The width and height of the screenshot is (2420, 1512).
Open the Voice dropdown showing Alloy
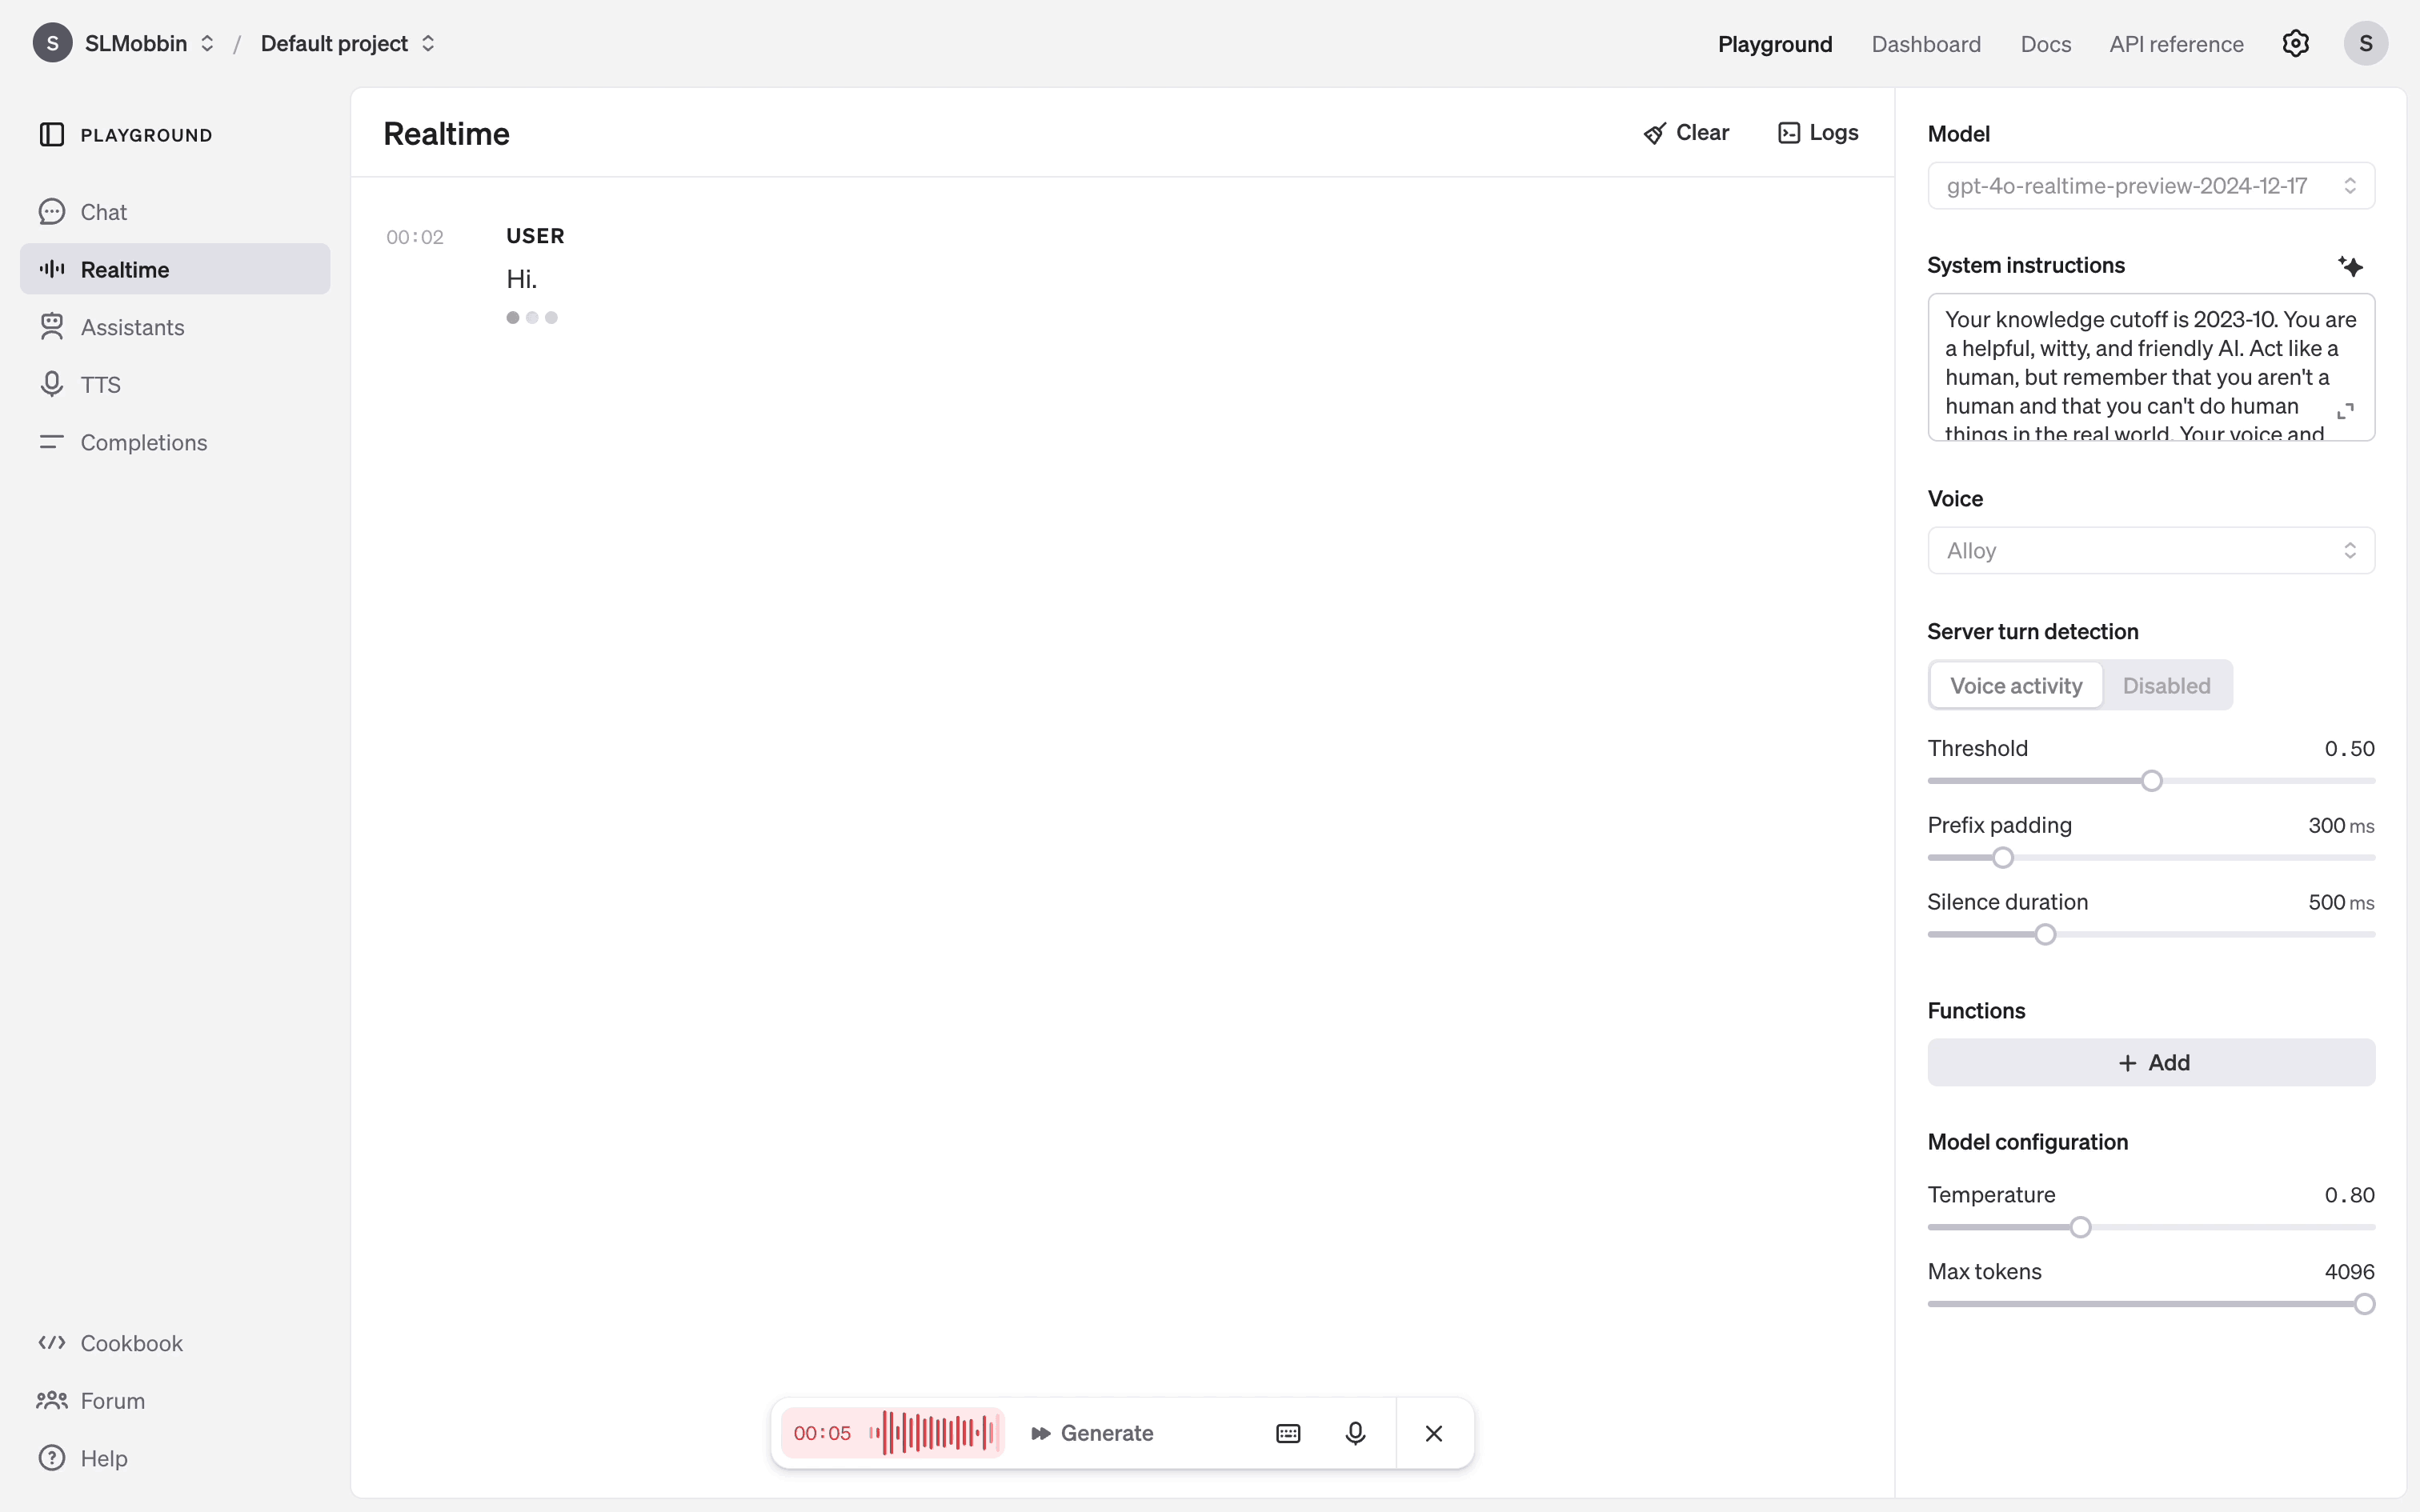tap(2150, 551)
